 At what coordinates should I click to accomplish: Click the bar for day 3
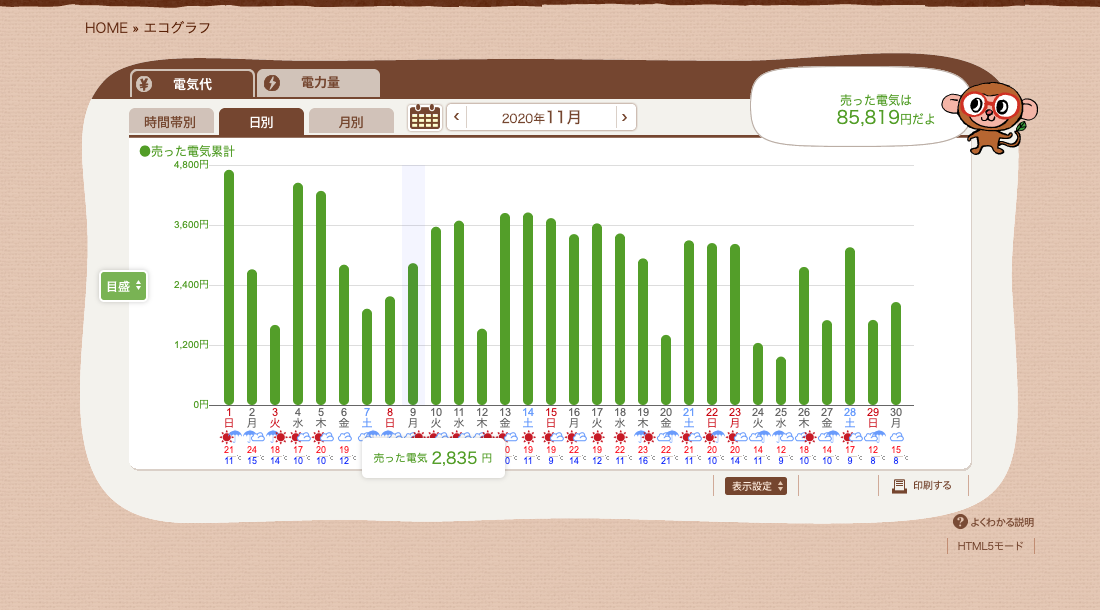coord(275,365)
